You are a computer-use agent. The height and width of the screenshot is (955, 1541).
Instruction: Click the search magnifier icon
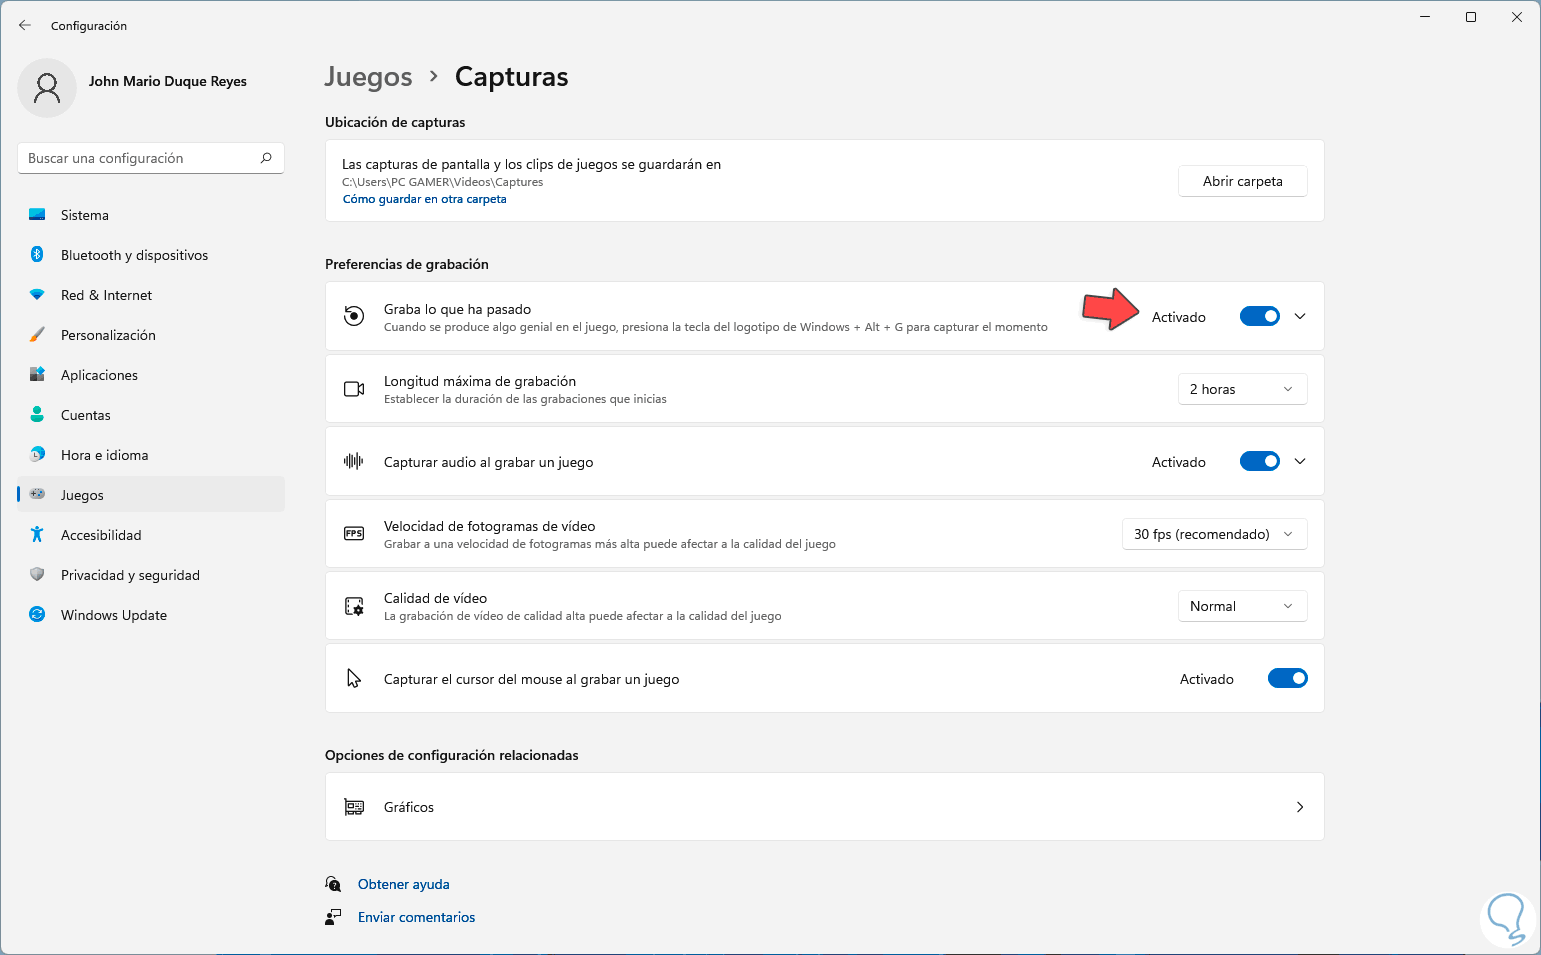tap(266, 158)
